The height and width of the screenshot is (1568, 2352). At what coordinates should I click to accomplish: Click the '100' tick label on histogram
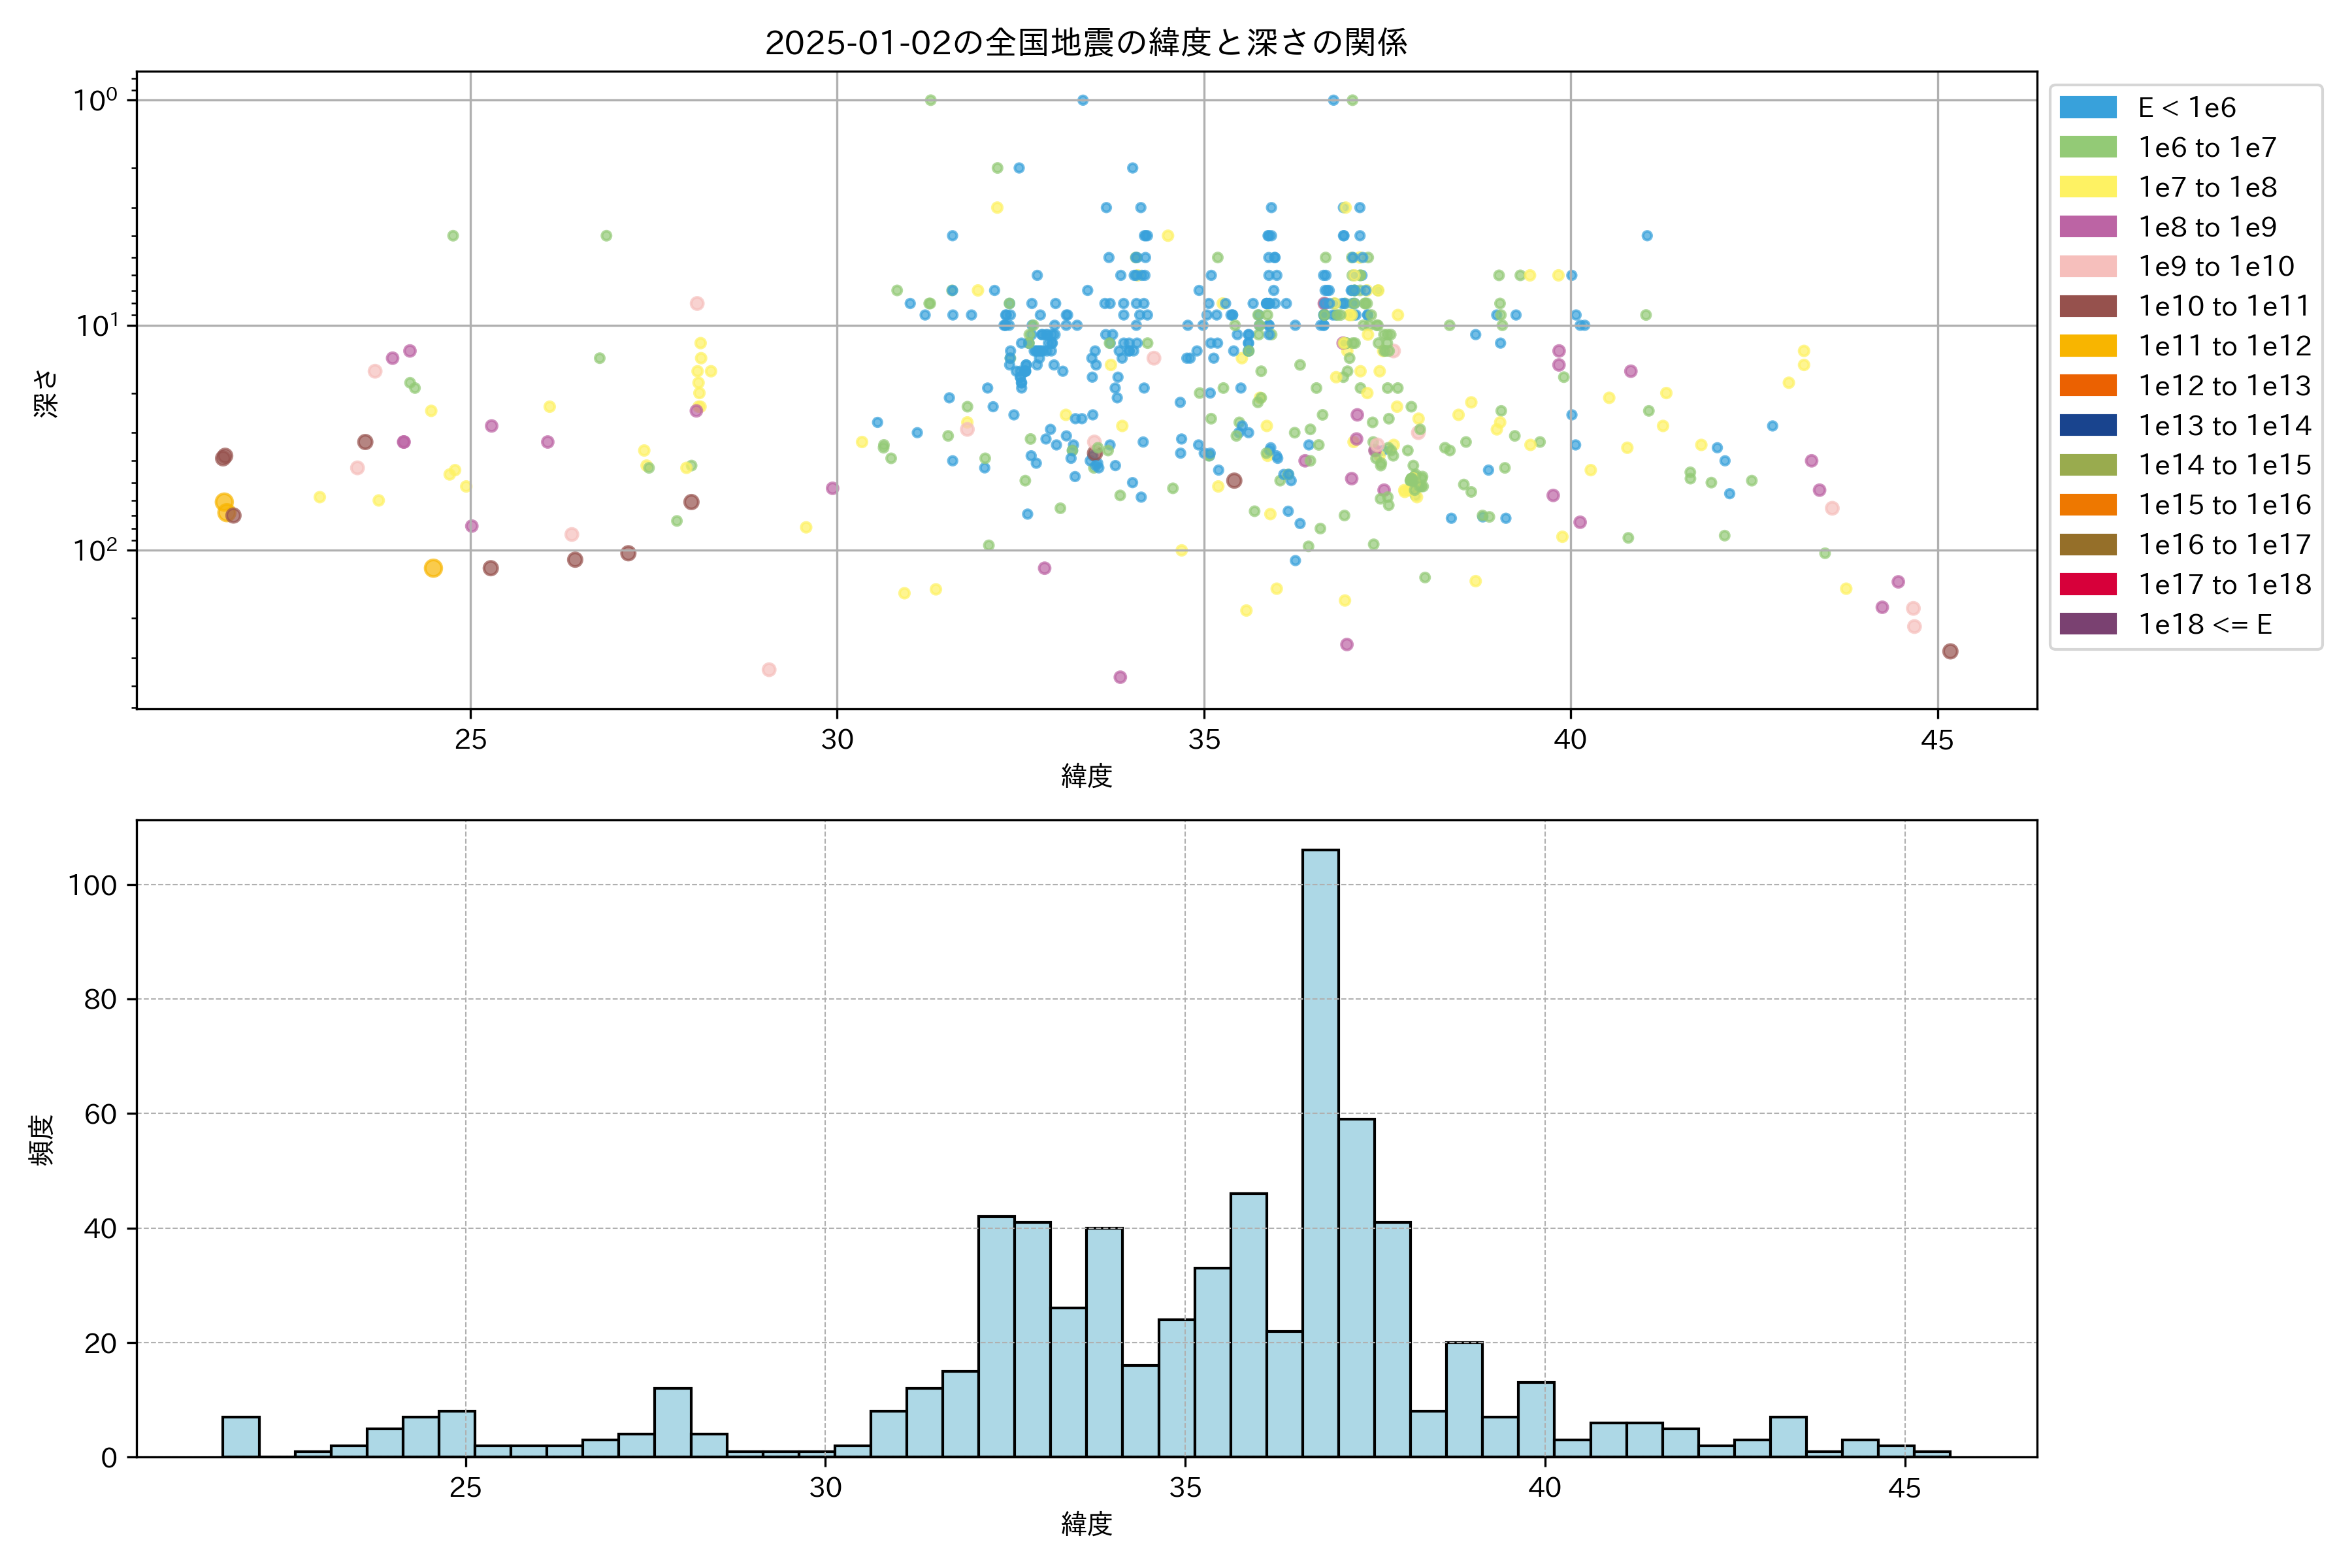[92, 885]
